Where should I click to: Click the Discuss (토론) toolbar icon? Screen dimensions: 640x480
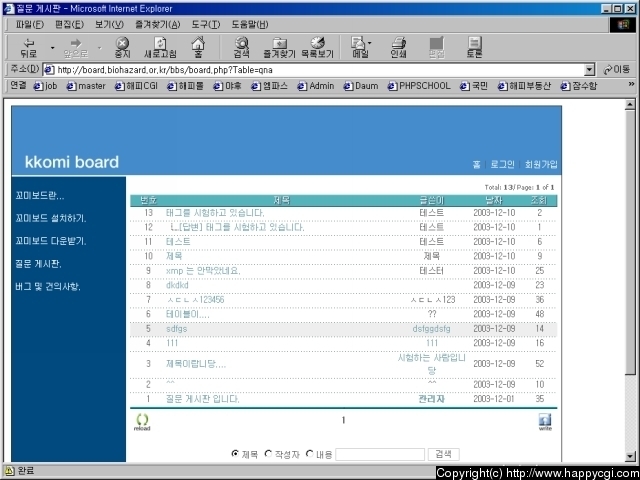click(474, 48)
